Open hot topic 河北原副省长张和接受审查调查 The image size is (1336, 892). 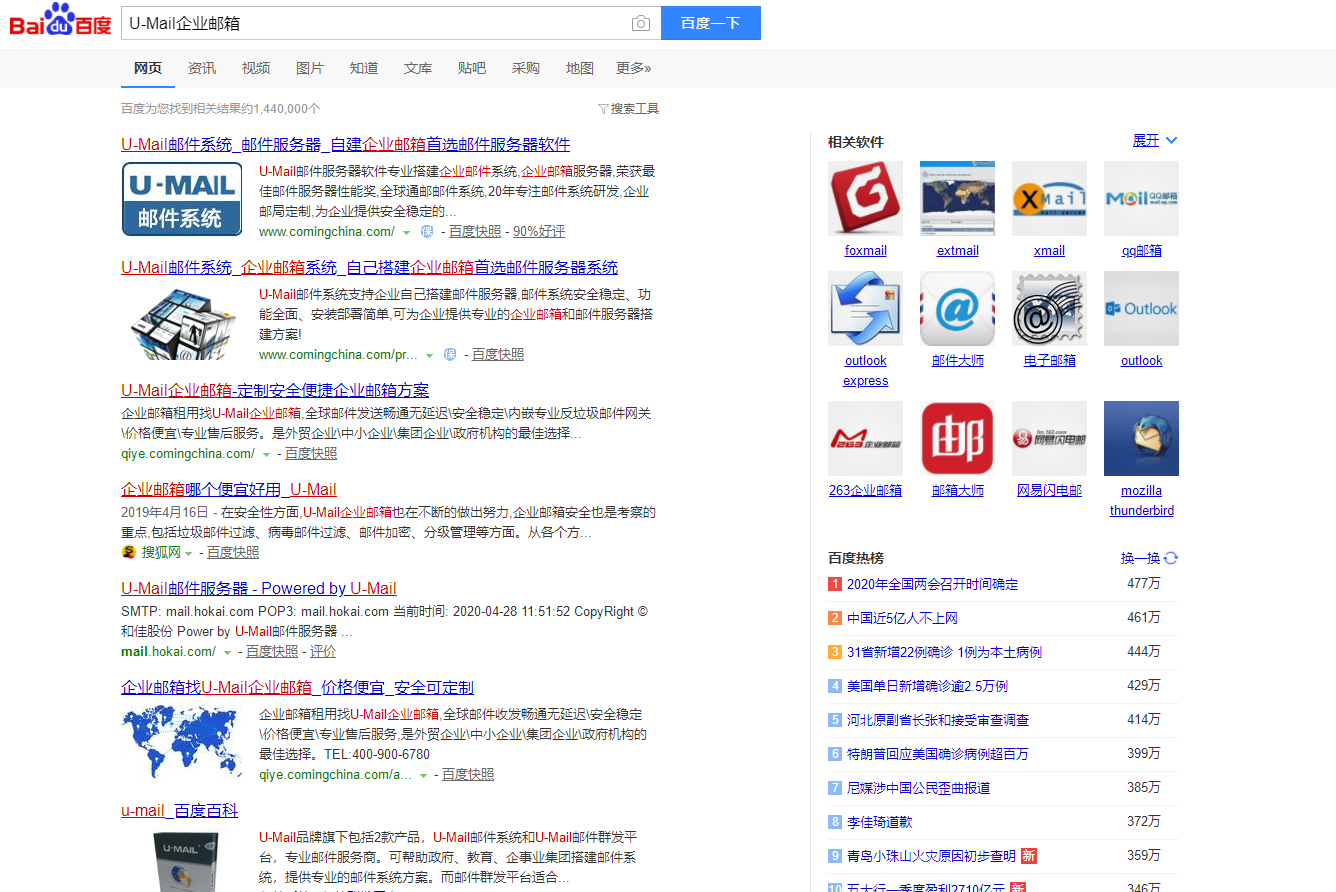(x=938, y=720)
